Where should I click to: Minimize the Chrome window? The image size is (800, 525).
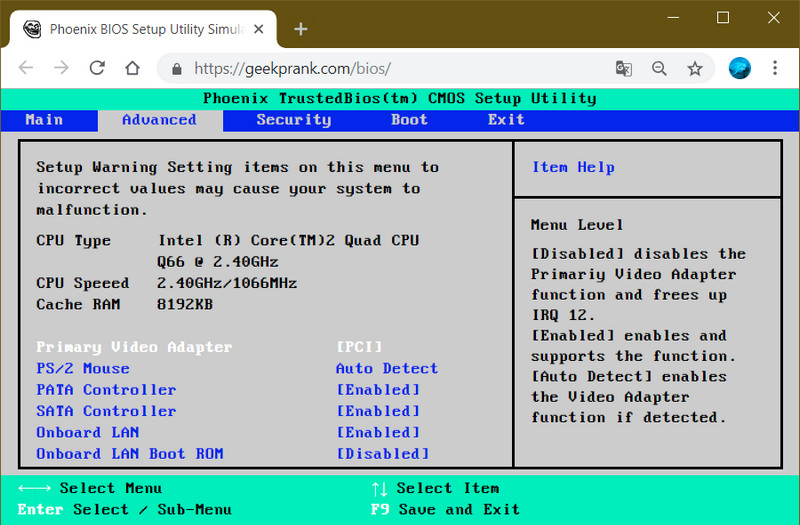point(673,18)
